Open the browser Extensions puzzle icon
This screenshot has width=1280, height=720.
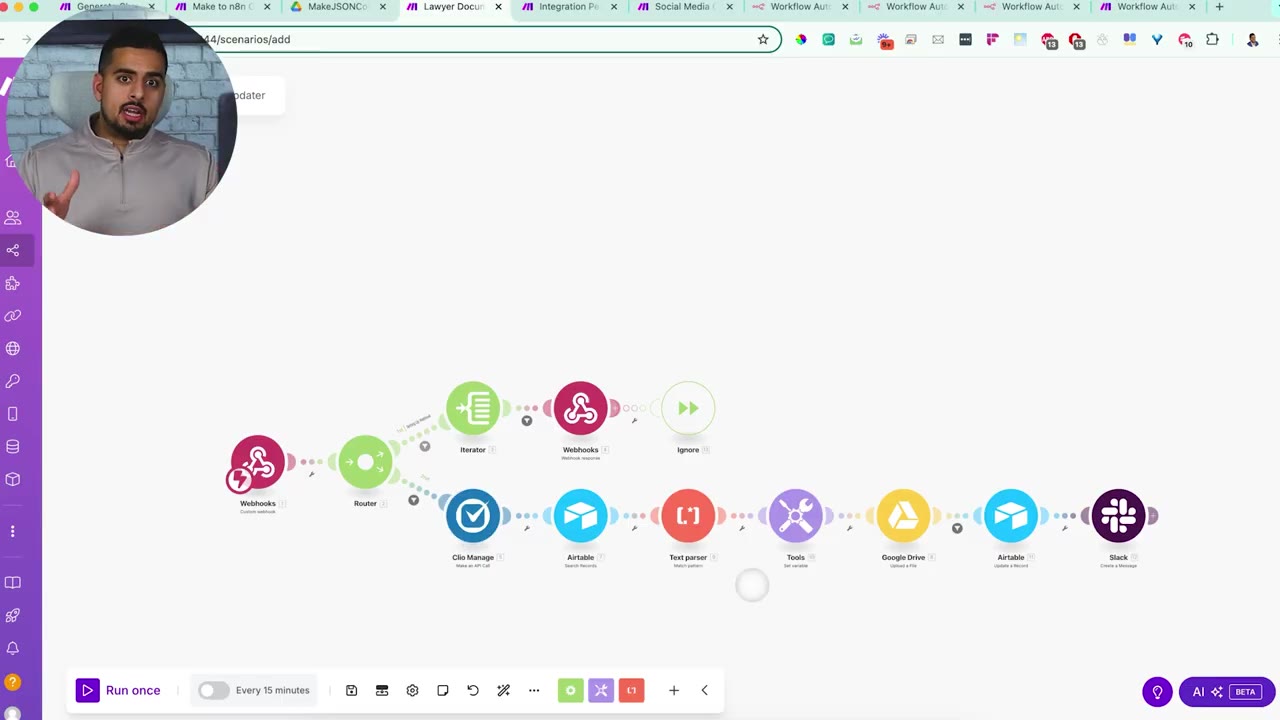[x=1212, y=40]
